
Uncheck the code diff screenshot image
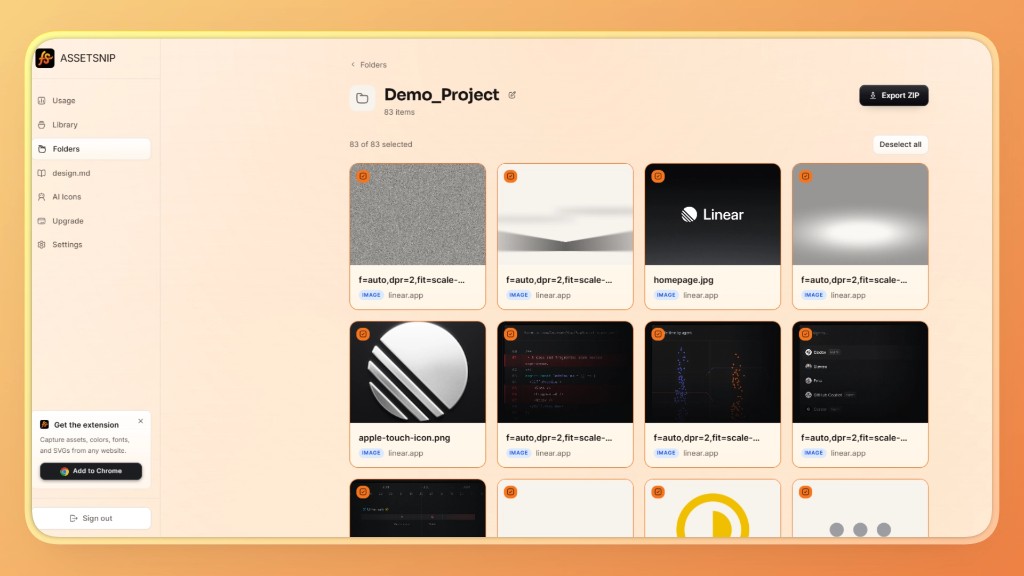point(511,334)
